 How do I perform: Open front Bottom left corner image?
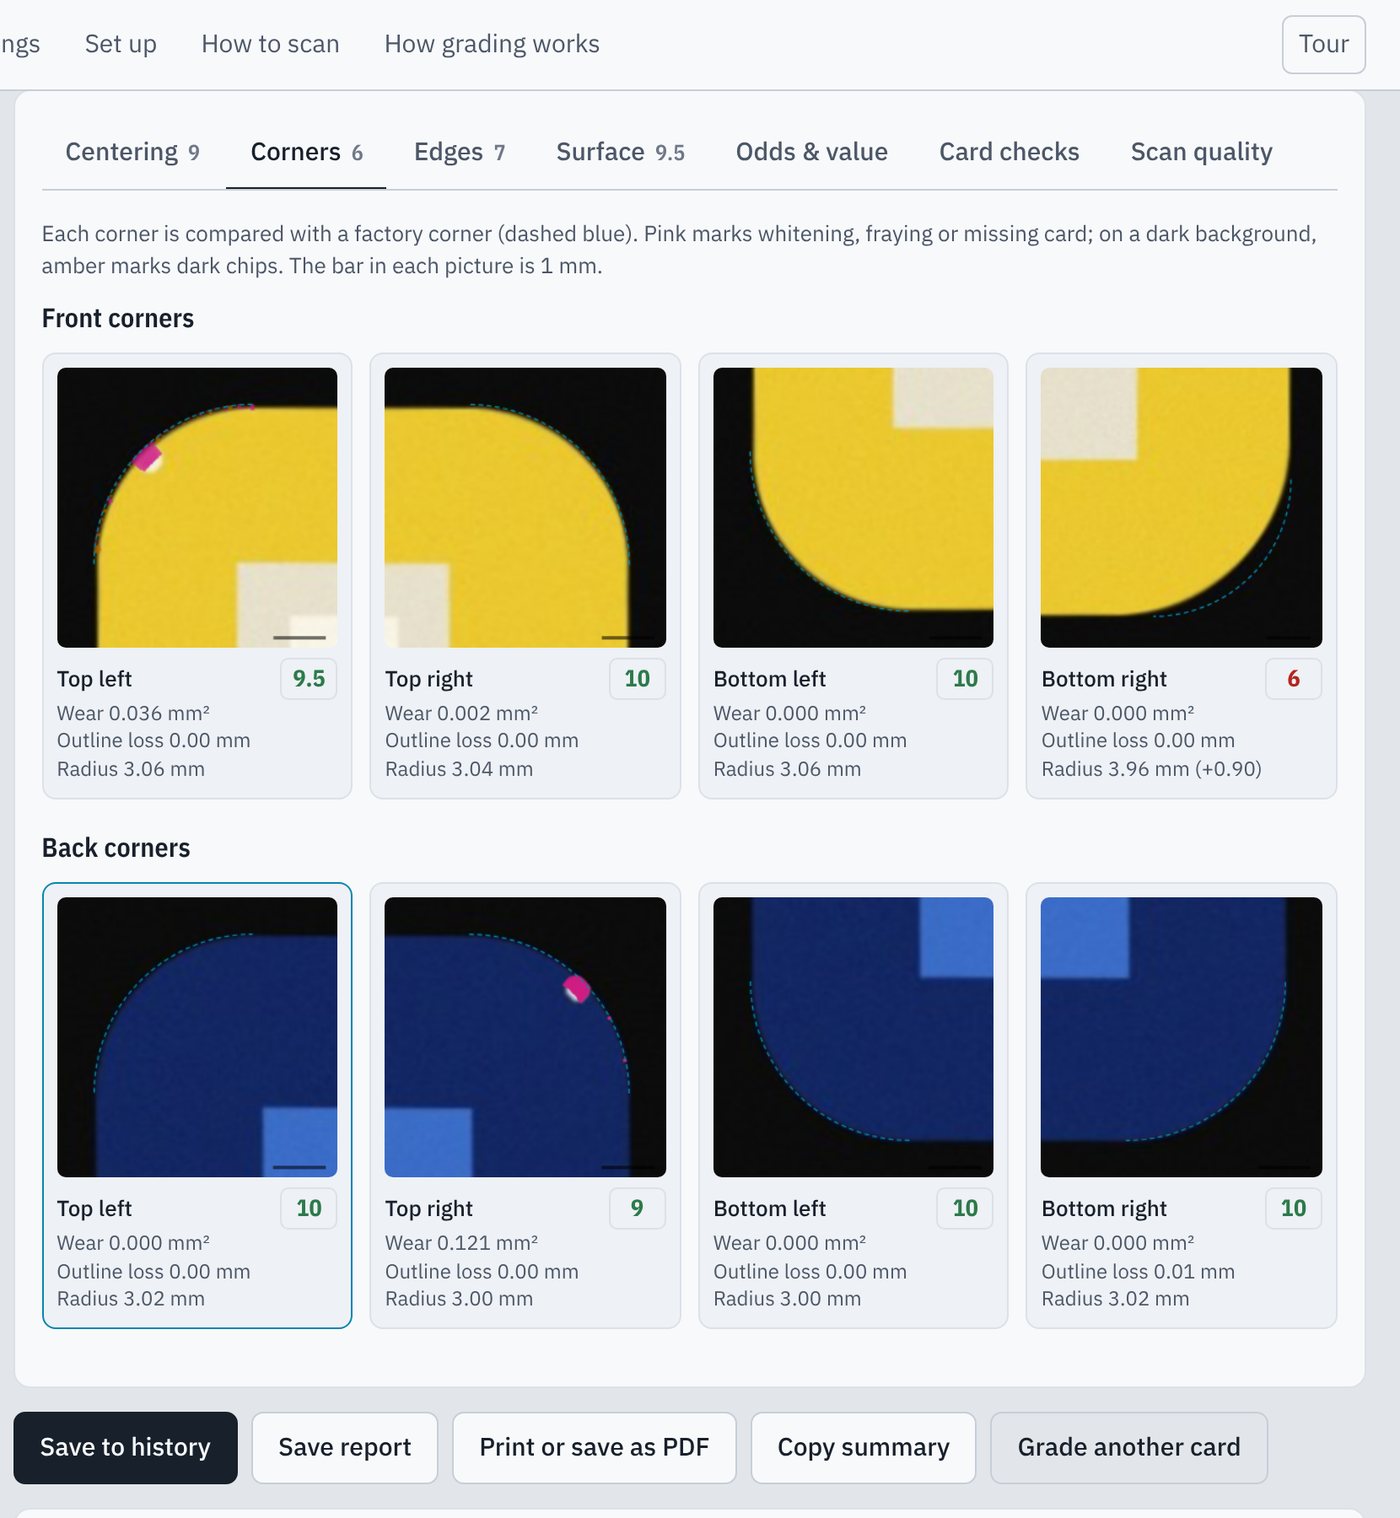(853, 507)
